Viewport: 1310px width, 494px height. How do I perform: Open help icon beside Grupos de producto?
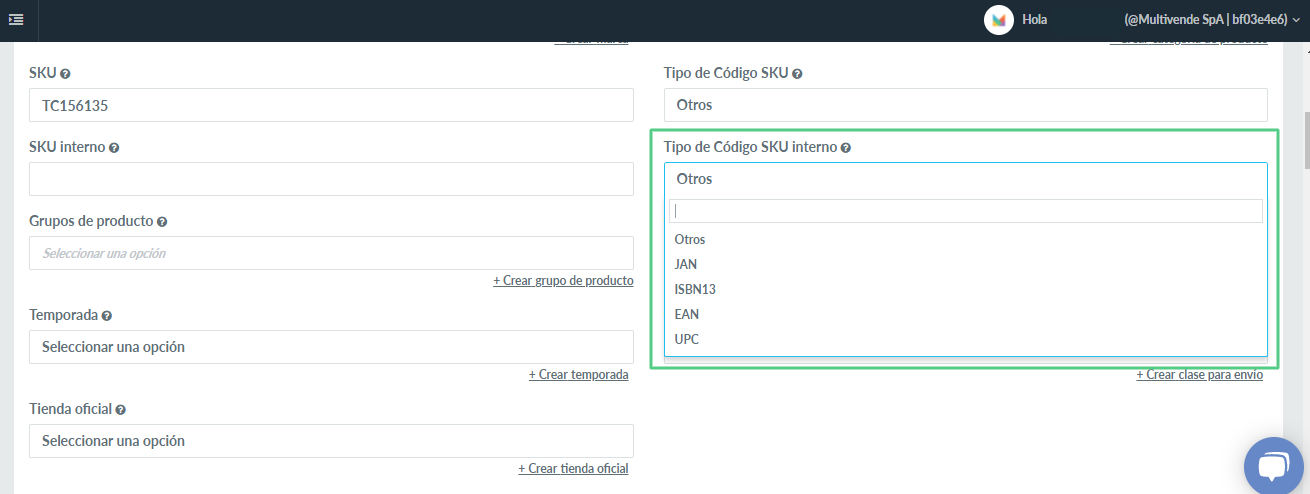click(x=162, y=222)
